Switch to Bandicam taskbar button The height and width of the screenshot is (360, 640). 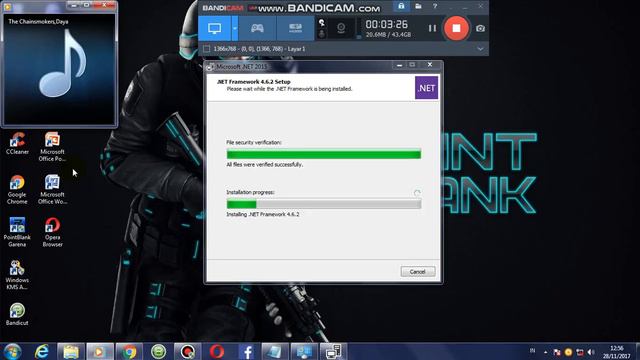click(187, 351)
